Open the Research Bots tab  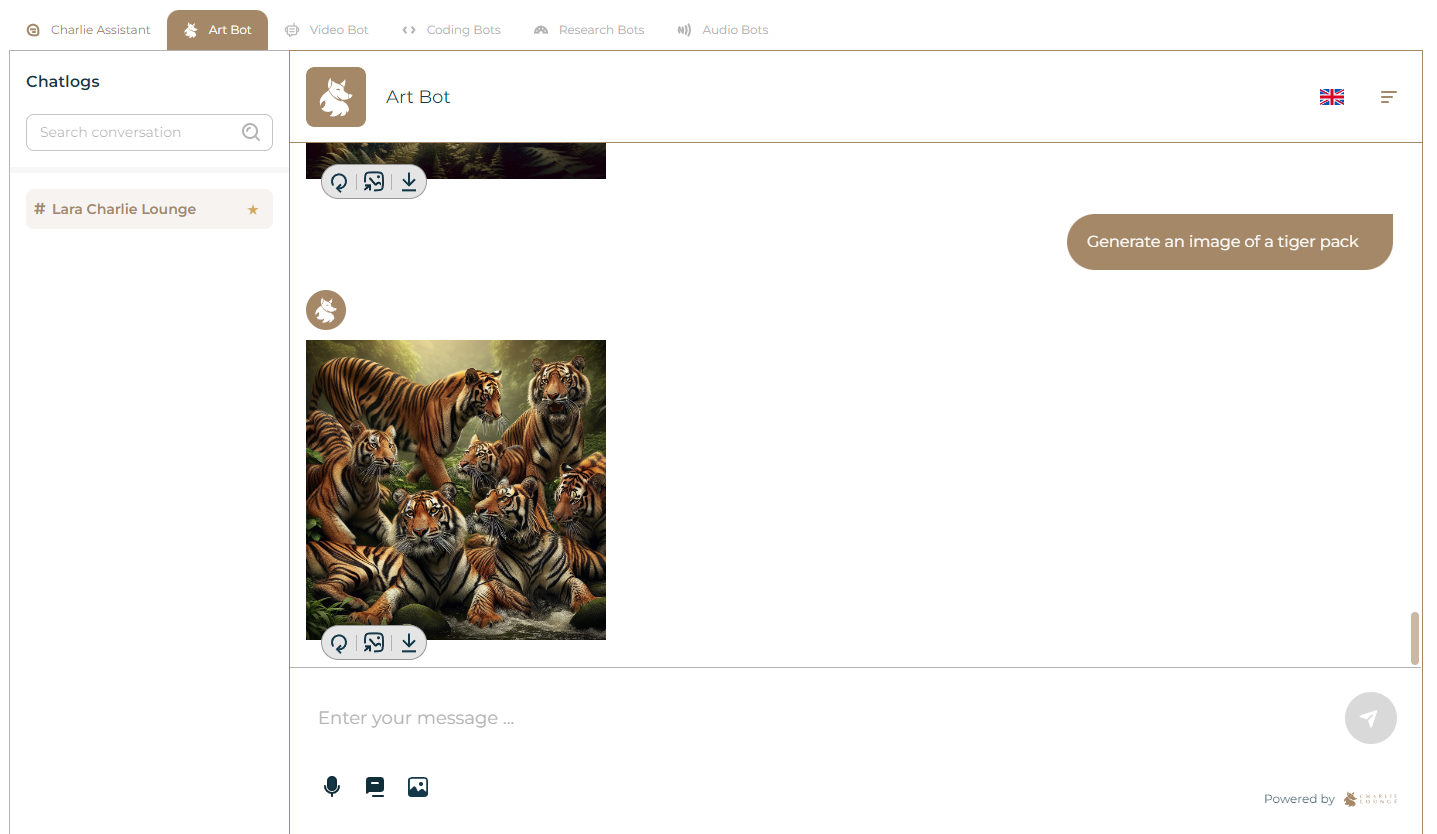(x=589, y=30)
